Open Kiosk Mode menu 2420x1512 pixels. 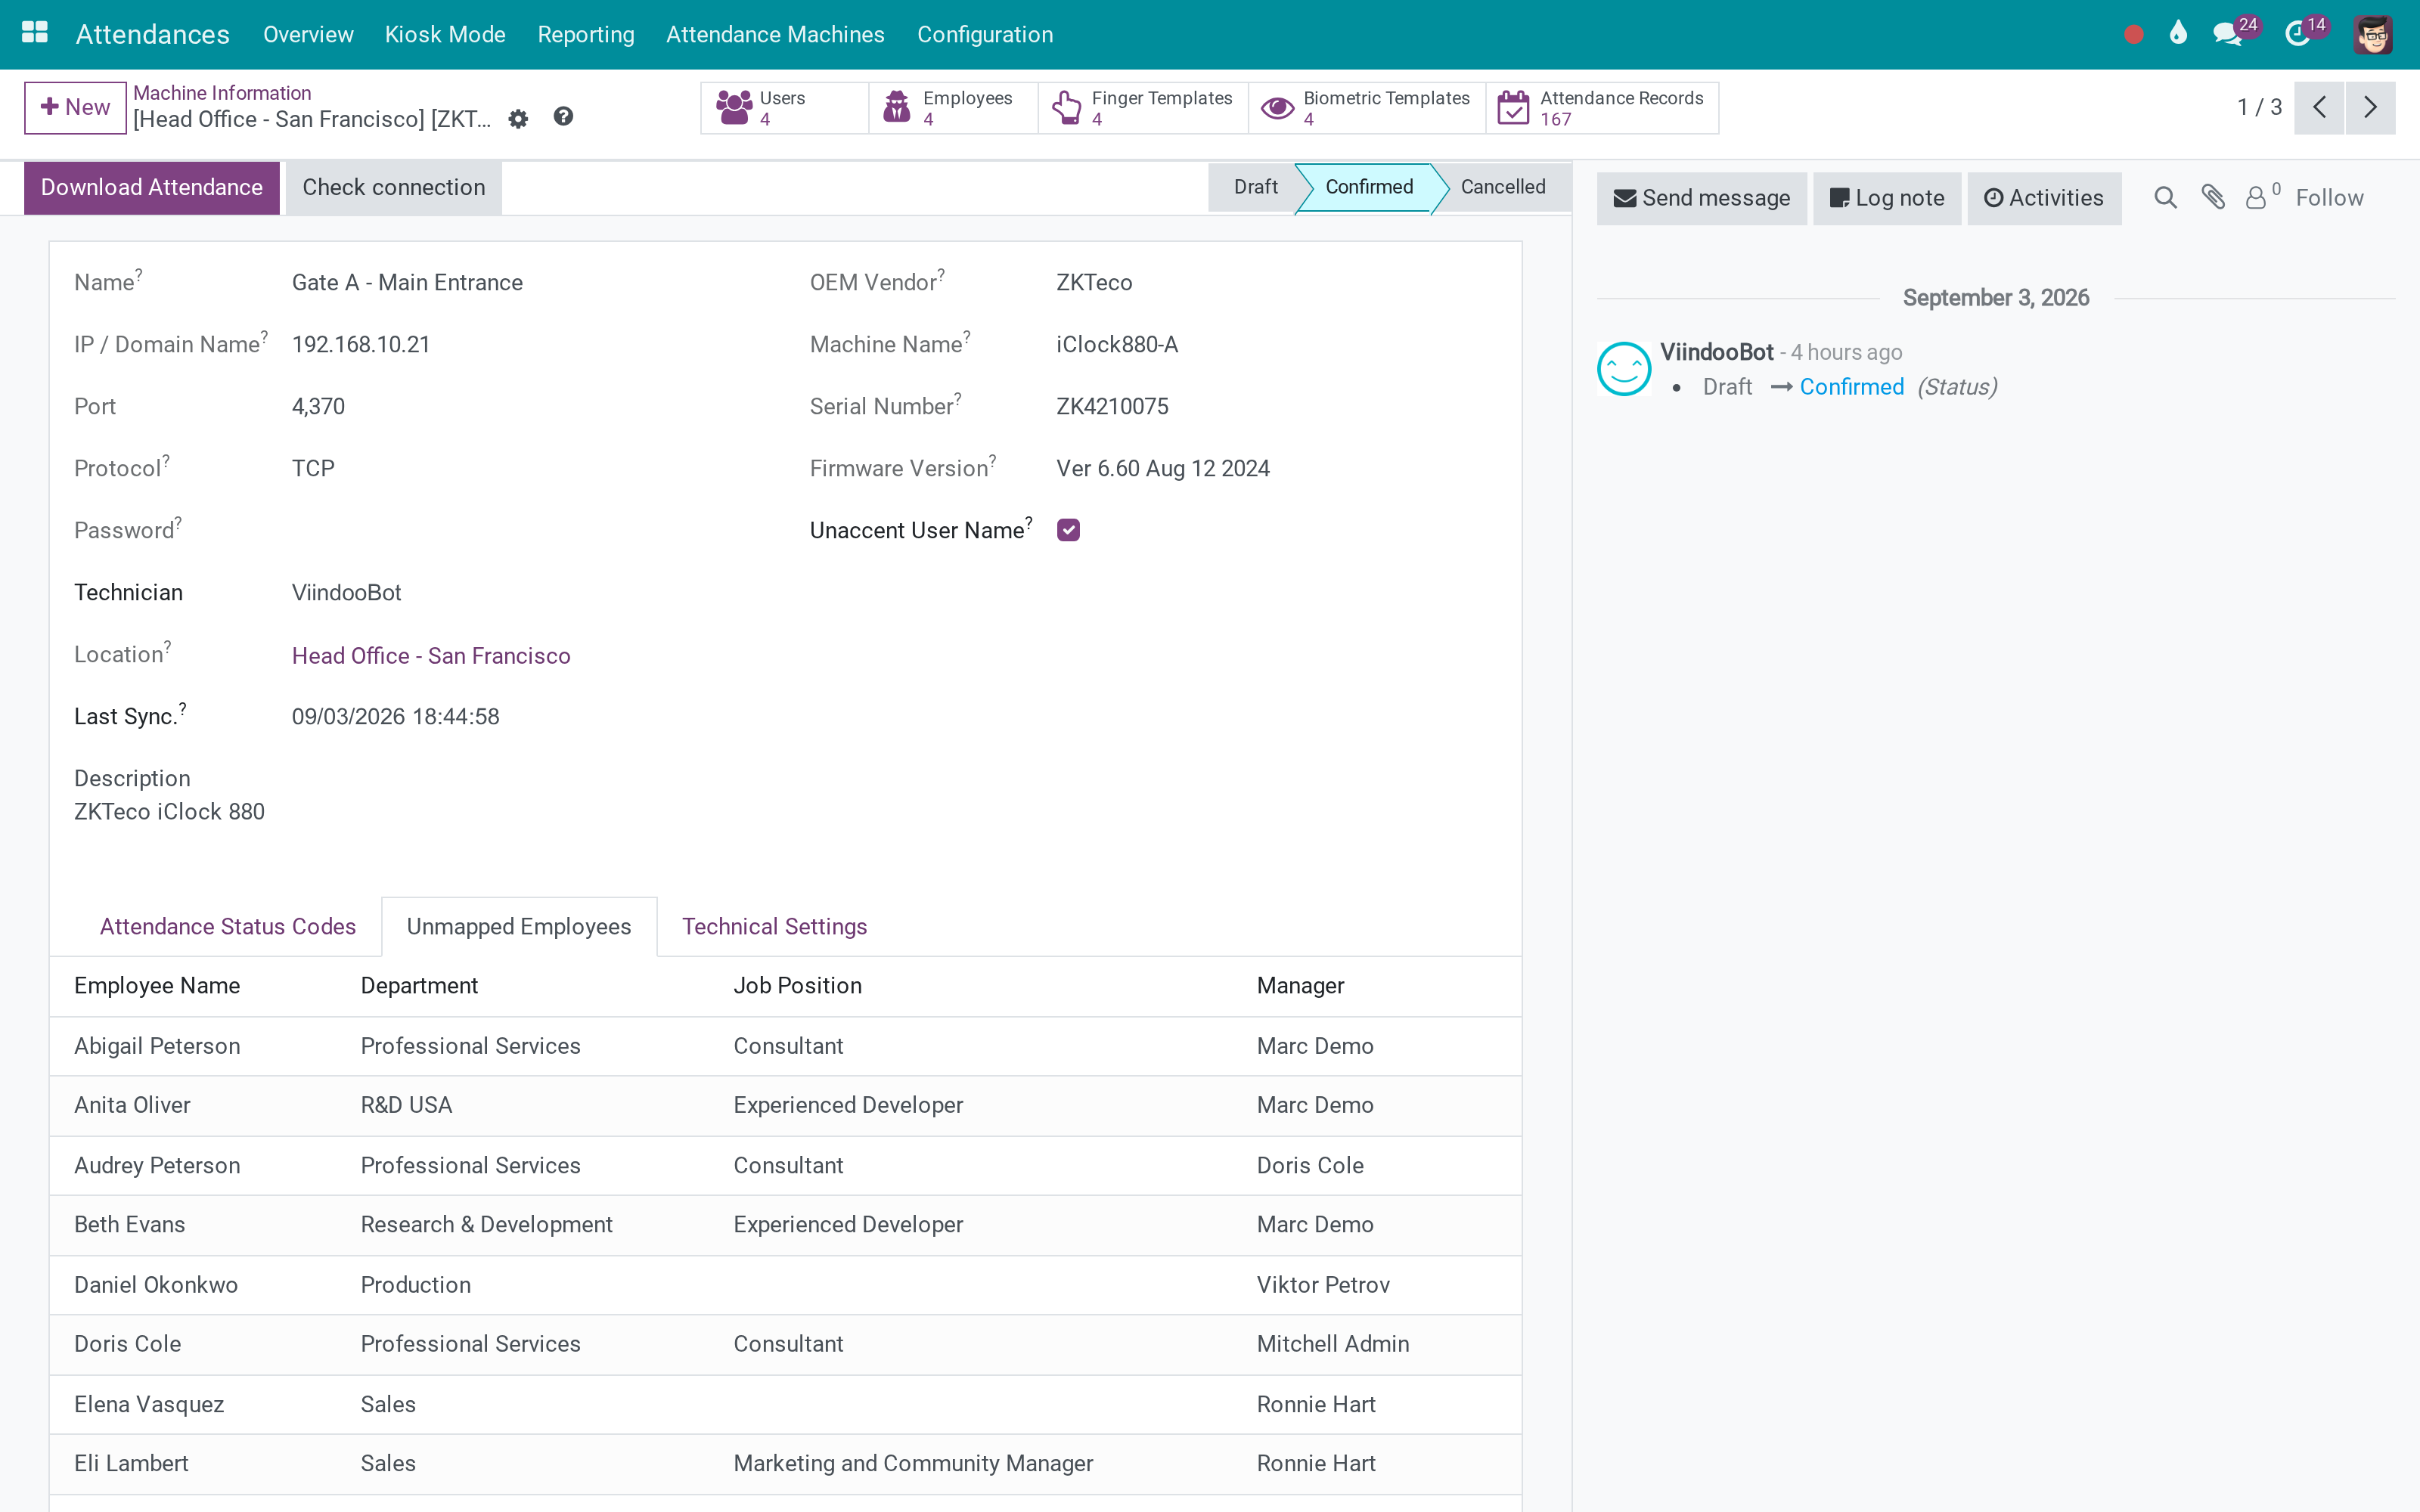(x=445, y=34)
